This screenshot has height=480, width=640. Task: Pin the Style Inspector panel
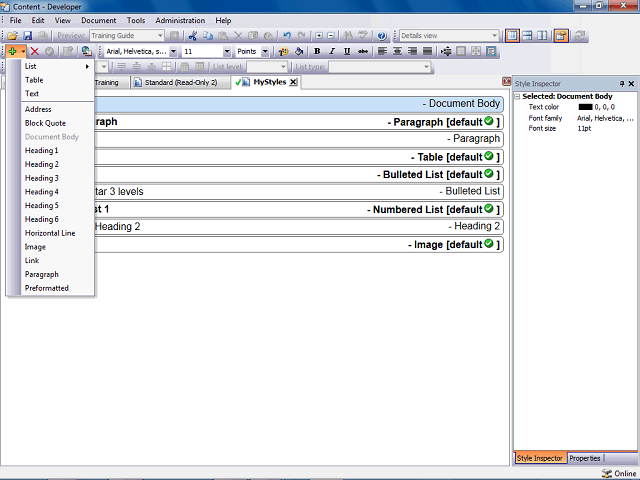point(622,84)
